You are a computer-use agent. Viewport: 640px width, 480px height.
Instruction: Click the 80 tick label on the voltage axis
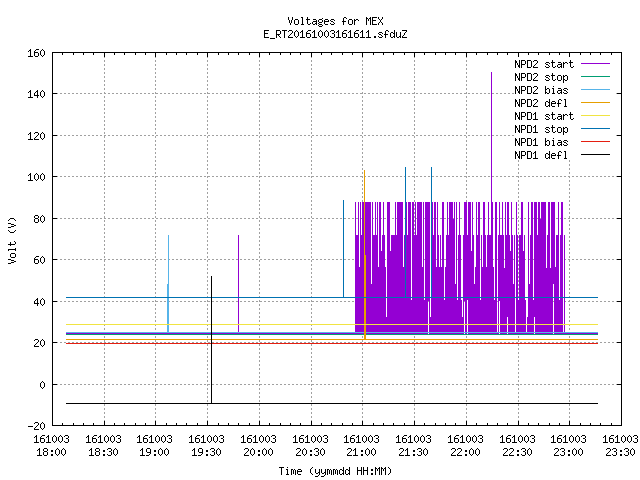tap(39, 219)
